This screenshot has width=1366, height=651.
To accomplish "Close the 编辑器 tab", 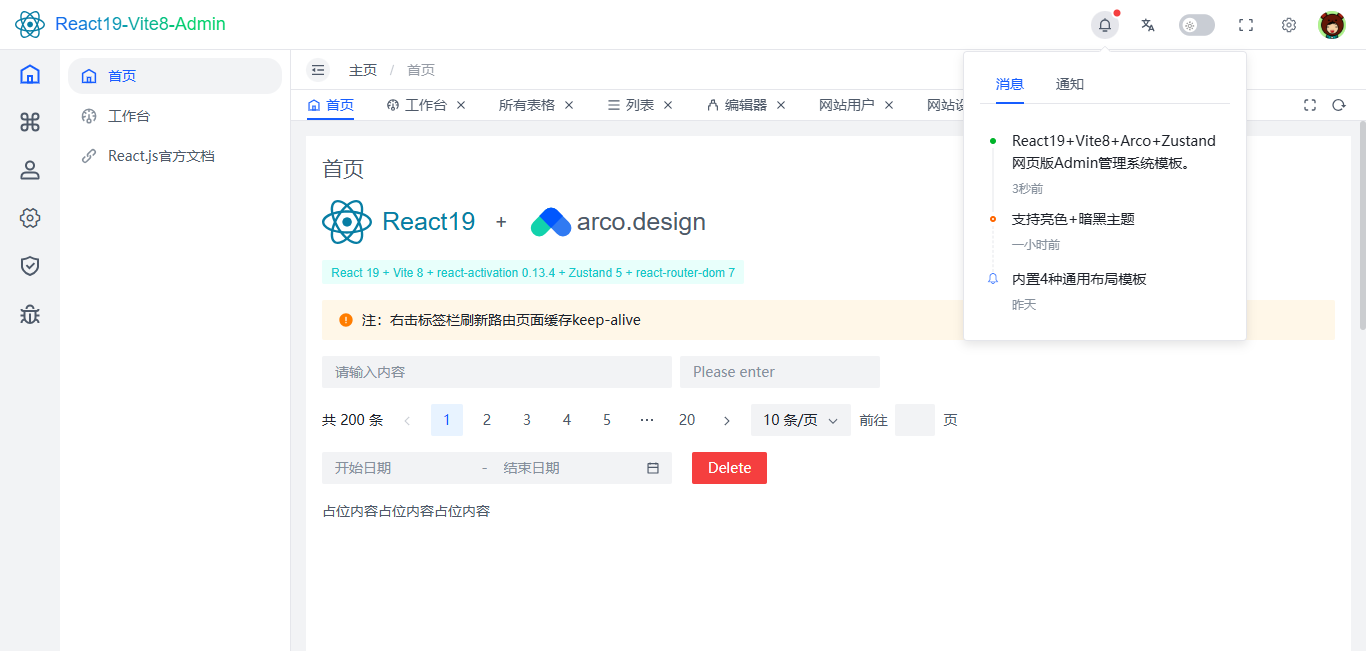I will (x=781, y=105).
